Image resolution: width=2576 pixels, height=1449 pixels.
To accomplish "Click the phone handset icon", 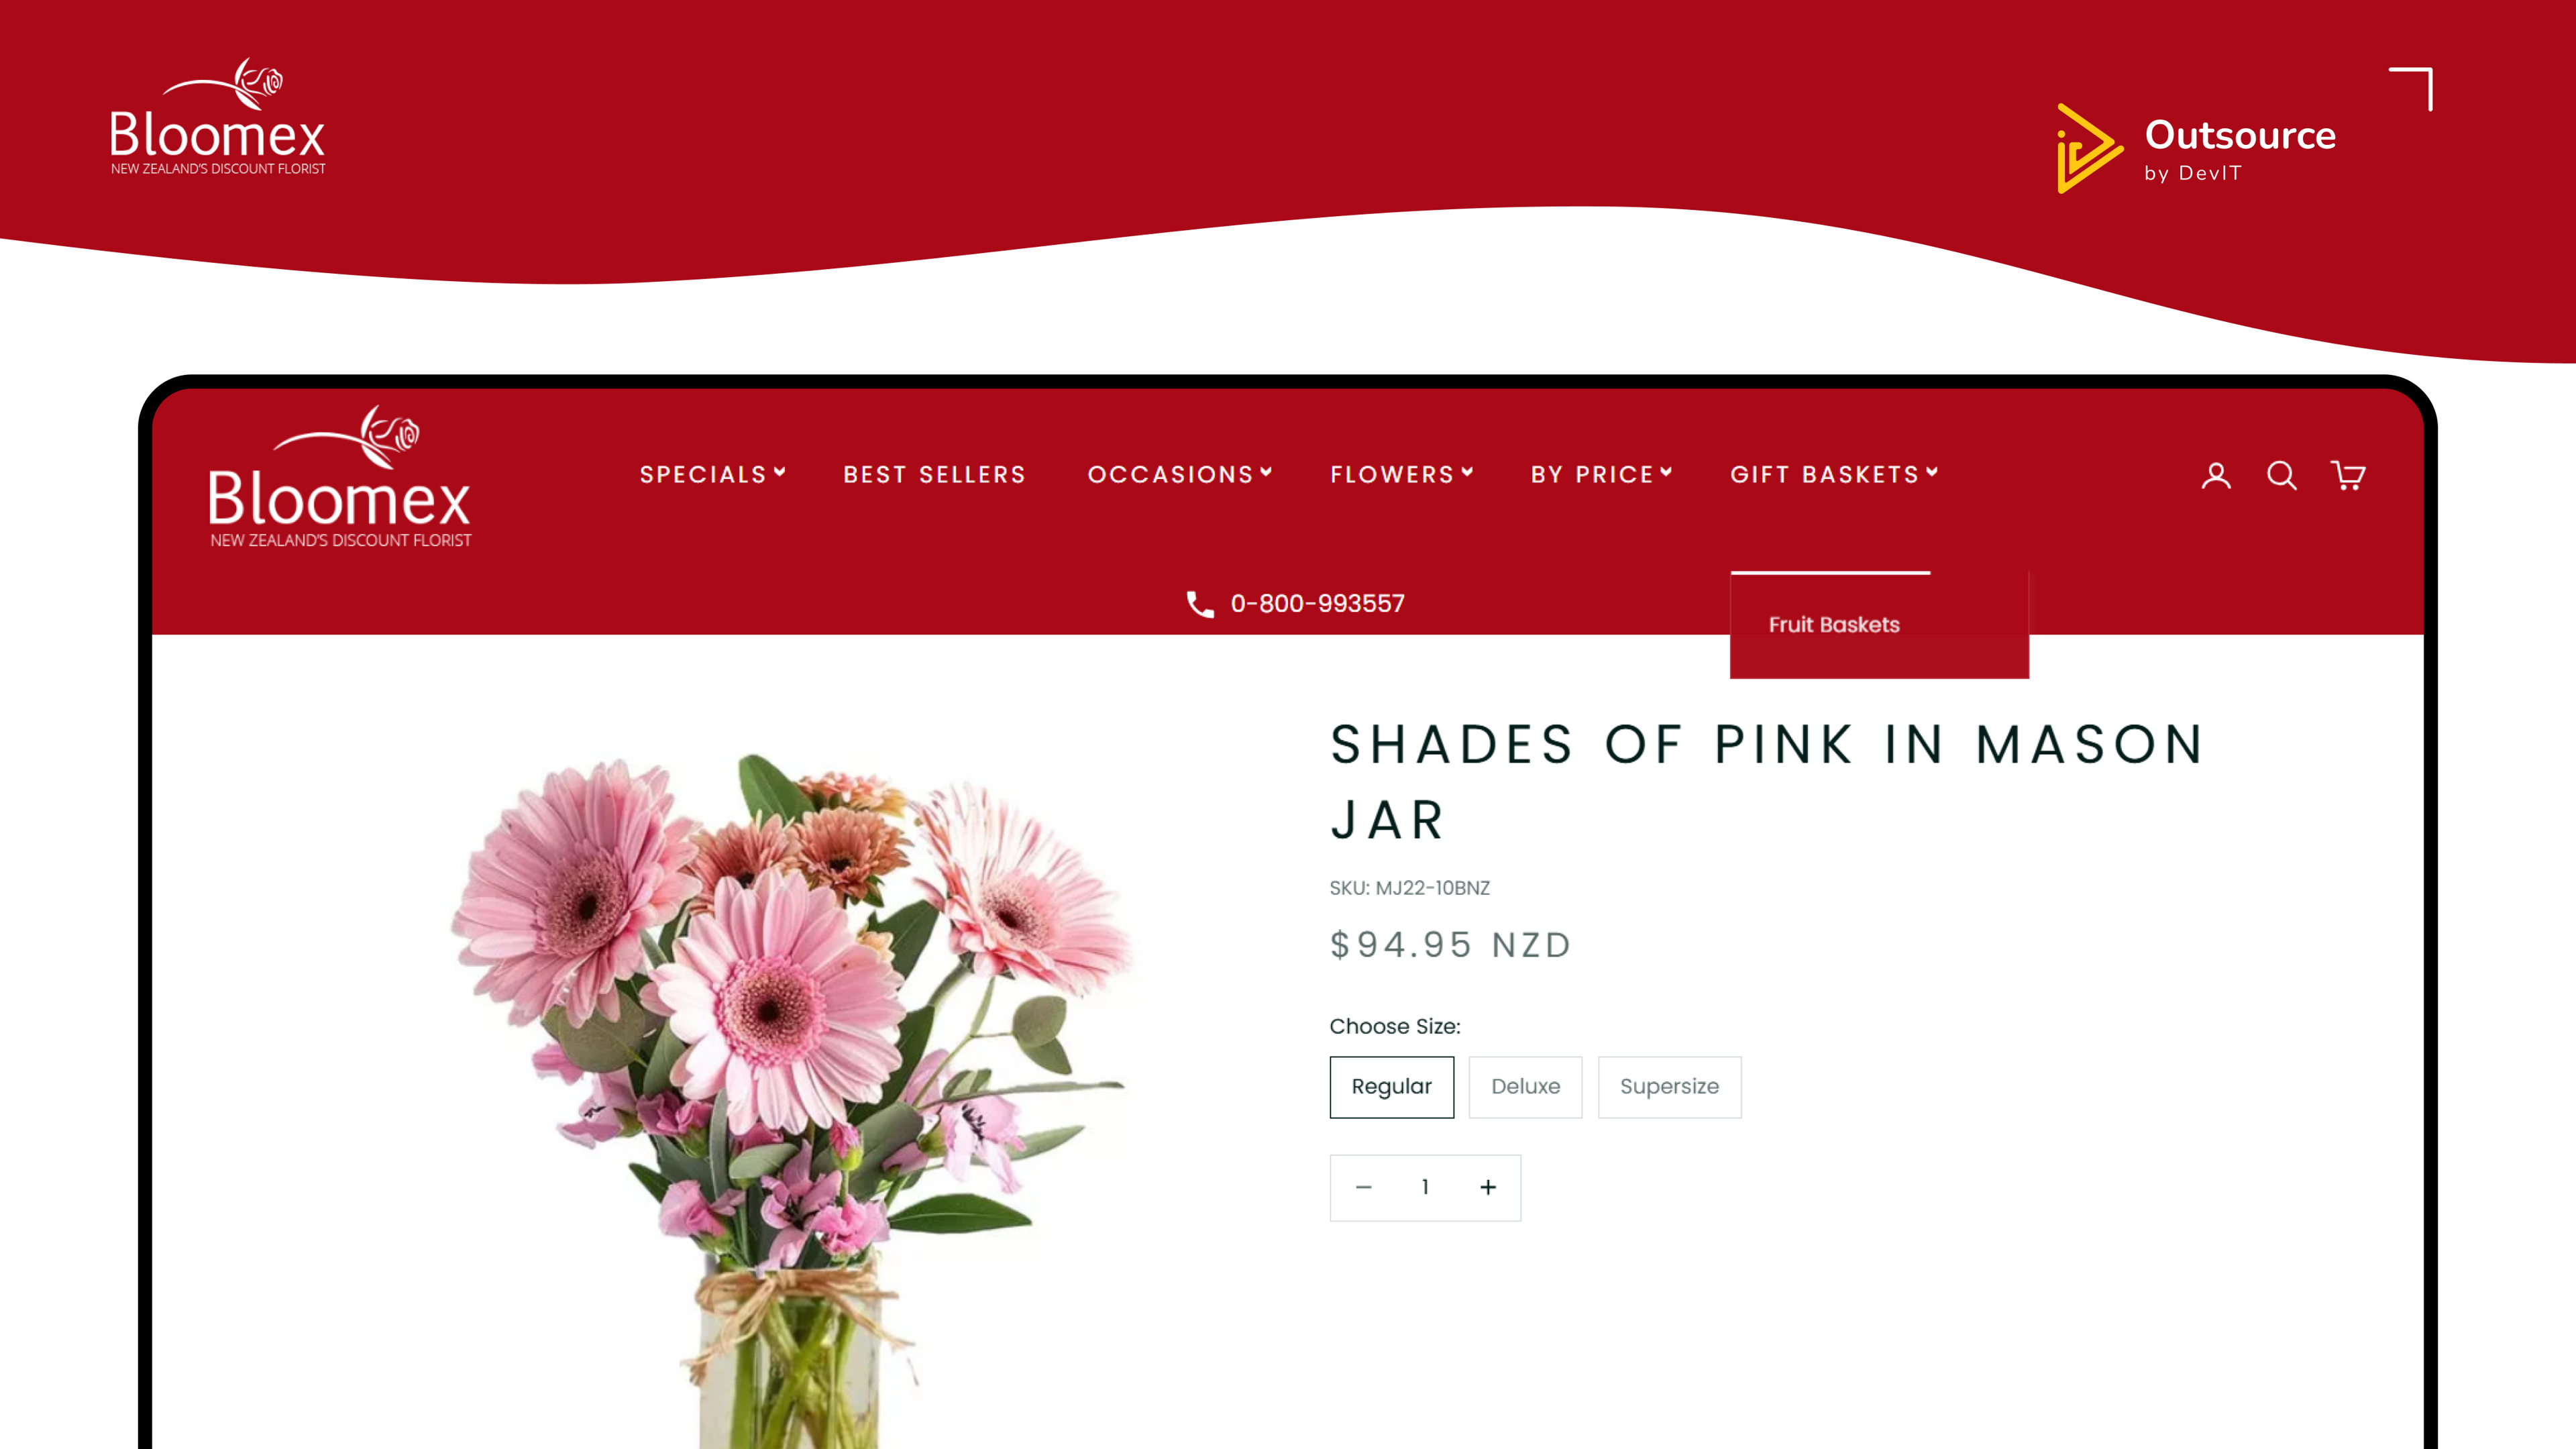I will [x=1200, y=604].
